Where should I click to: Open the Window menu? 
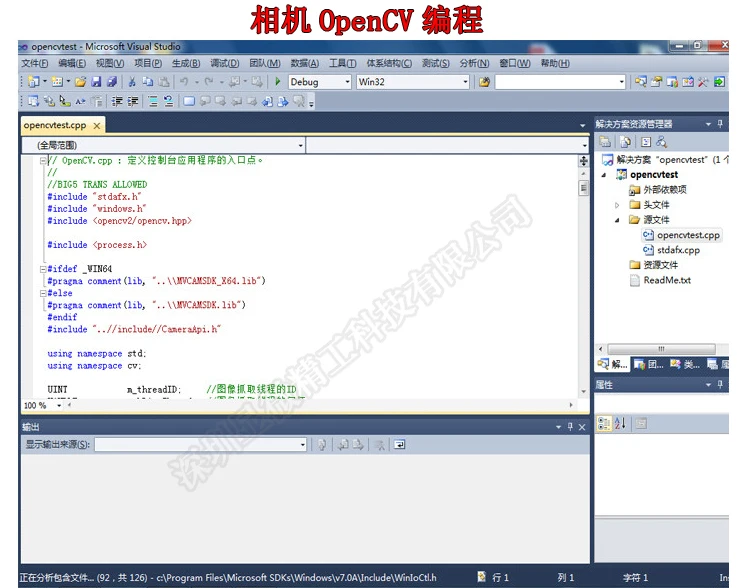point(515,63)
